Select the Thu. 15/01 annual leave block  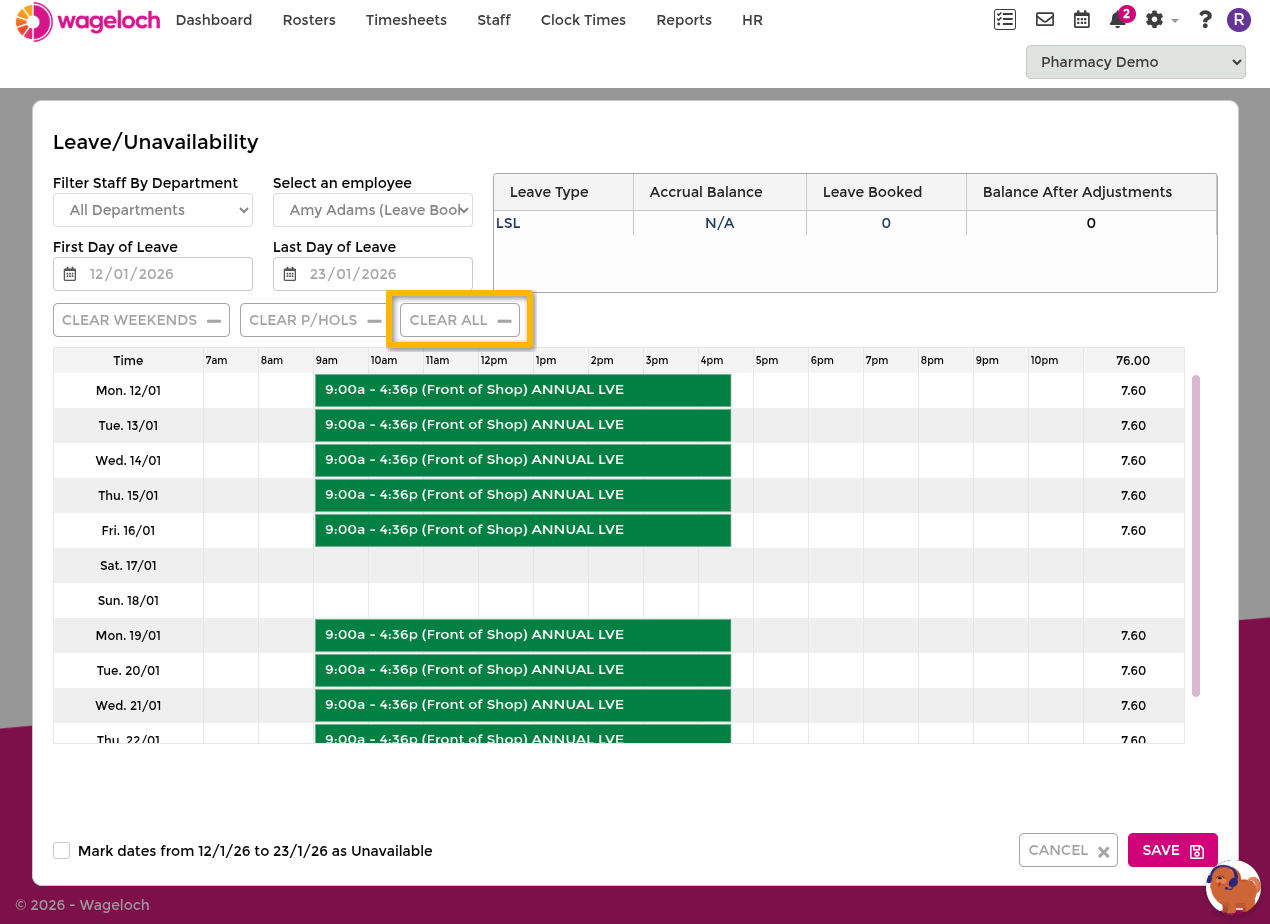(x=523, y=495)
